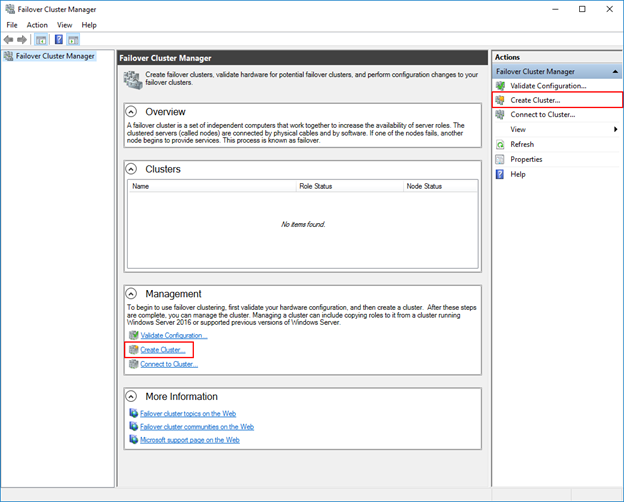Choose Create Cluster... in Actions pane
The image size is (624, 502).
[535, 100]
